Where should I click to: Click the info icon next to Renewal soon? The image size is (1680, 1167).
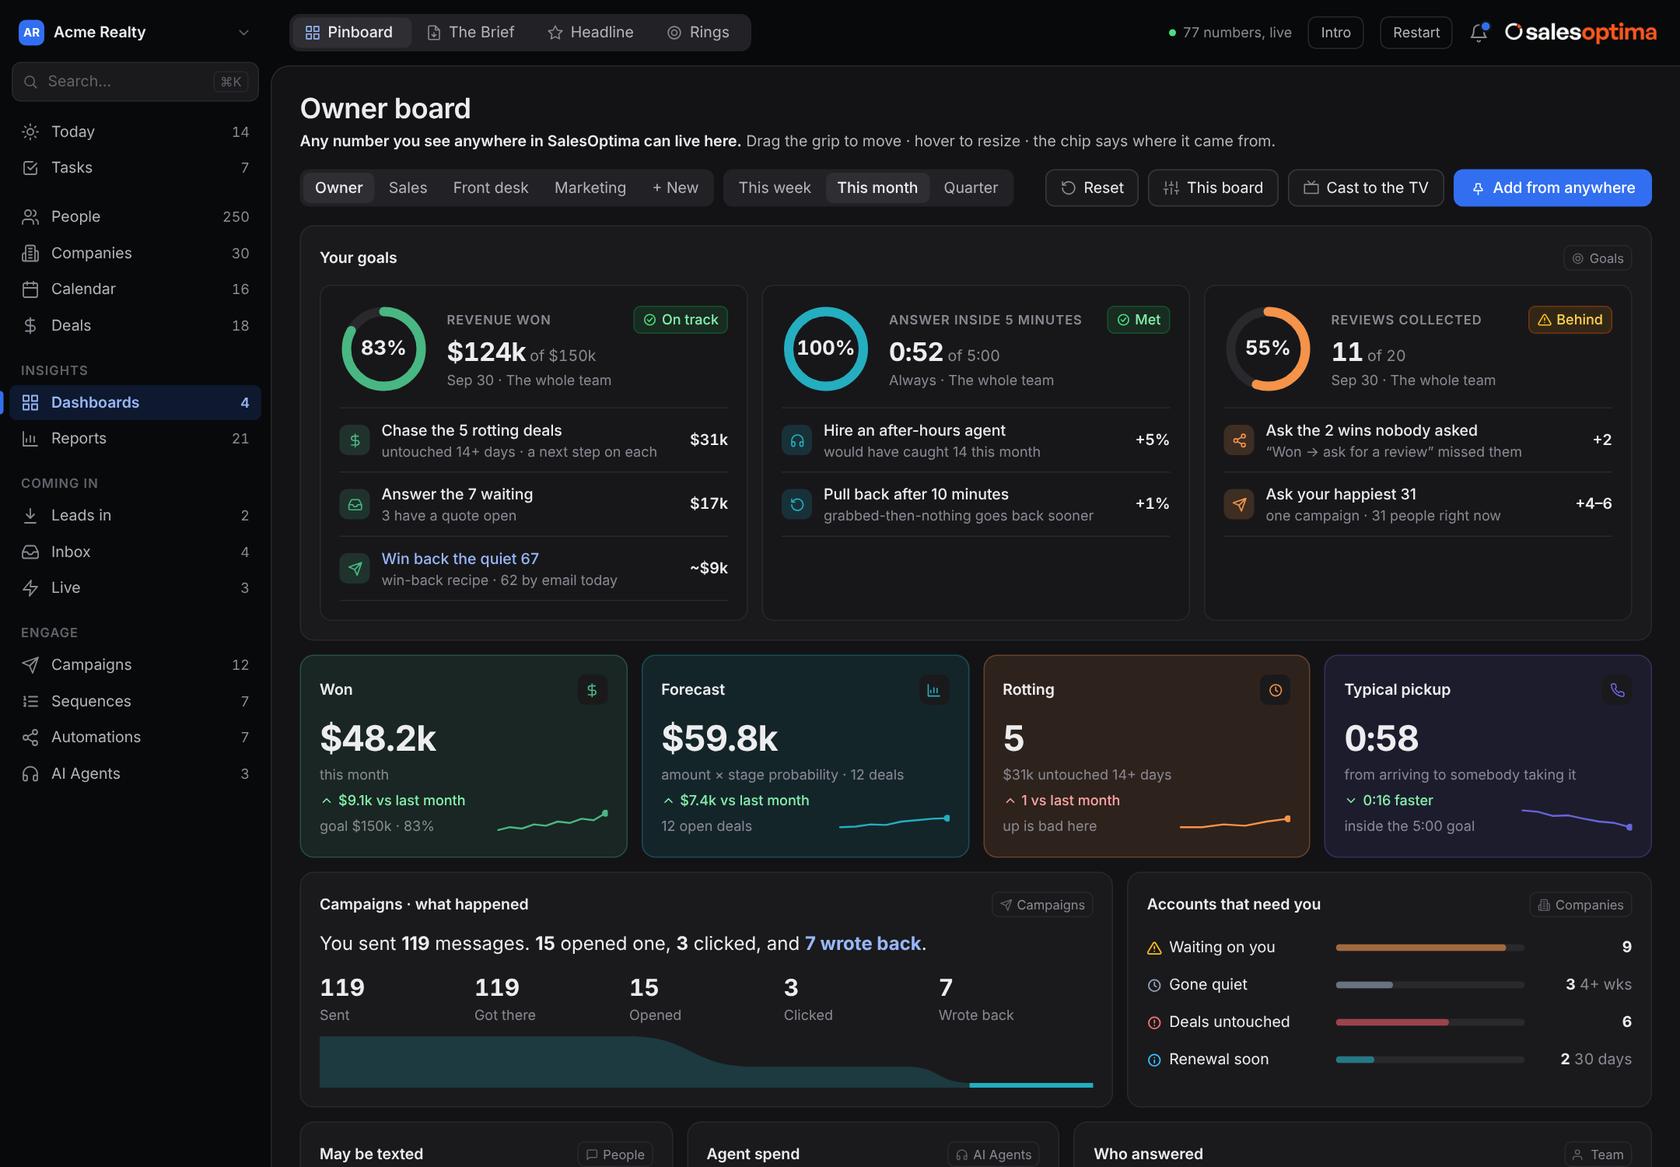click(x=1154, y=1060)
